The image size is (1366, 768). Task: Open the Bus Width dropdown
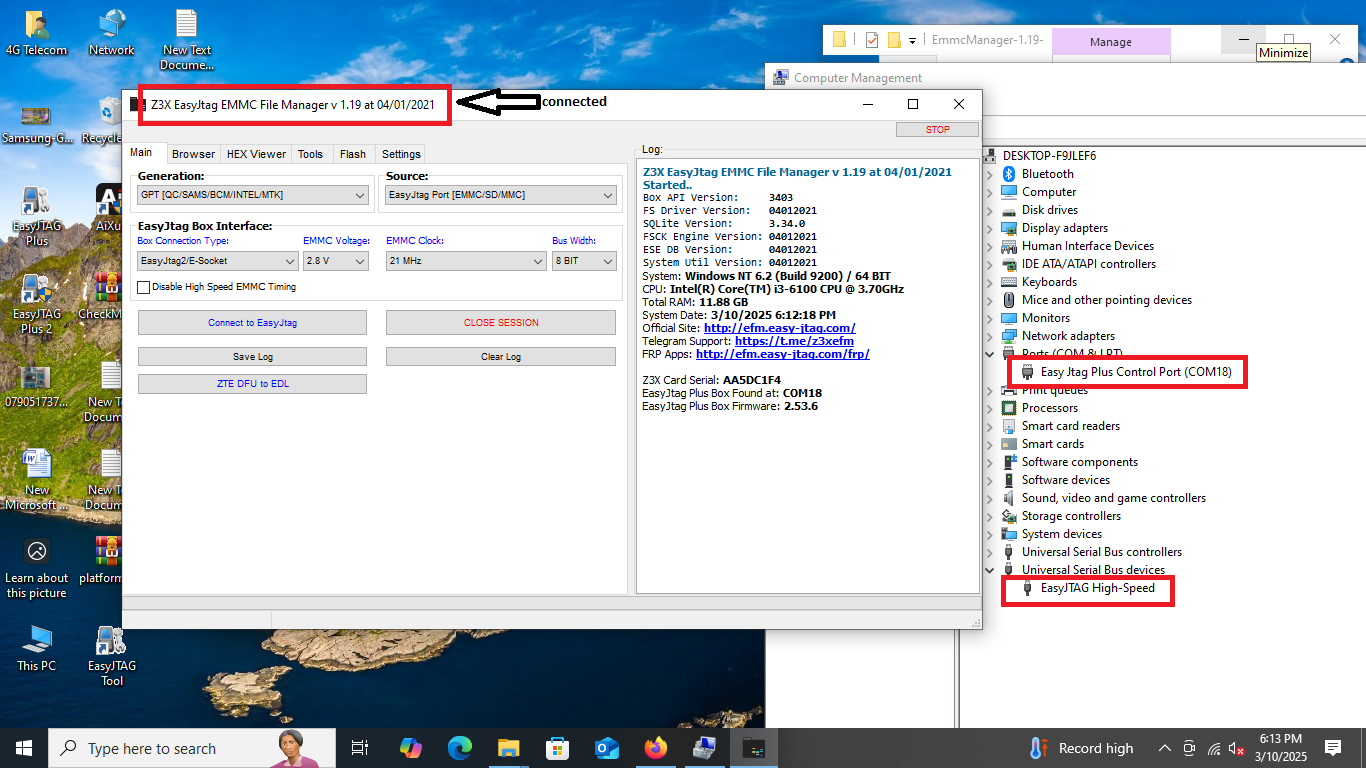(x=584, y=261)
